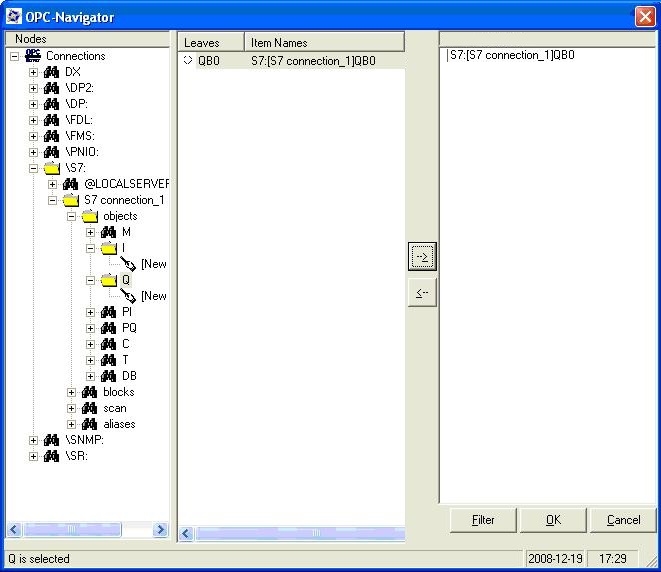Image resolution: width=661 pixels, height=572 pixels.
Task: Click the Nodes panel header
Action: (x=87, y=39)
